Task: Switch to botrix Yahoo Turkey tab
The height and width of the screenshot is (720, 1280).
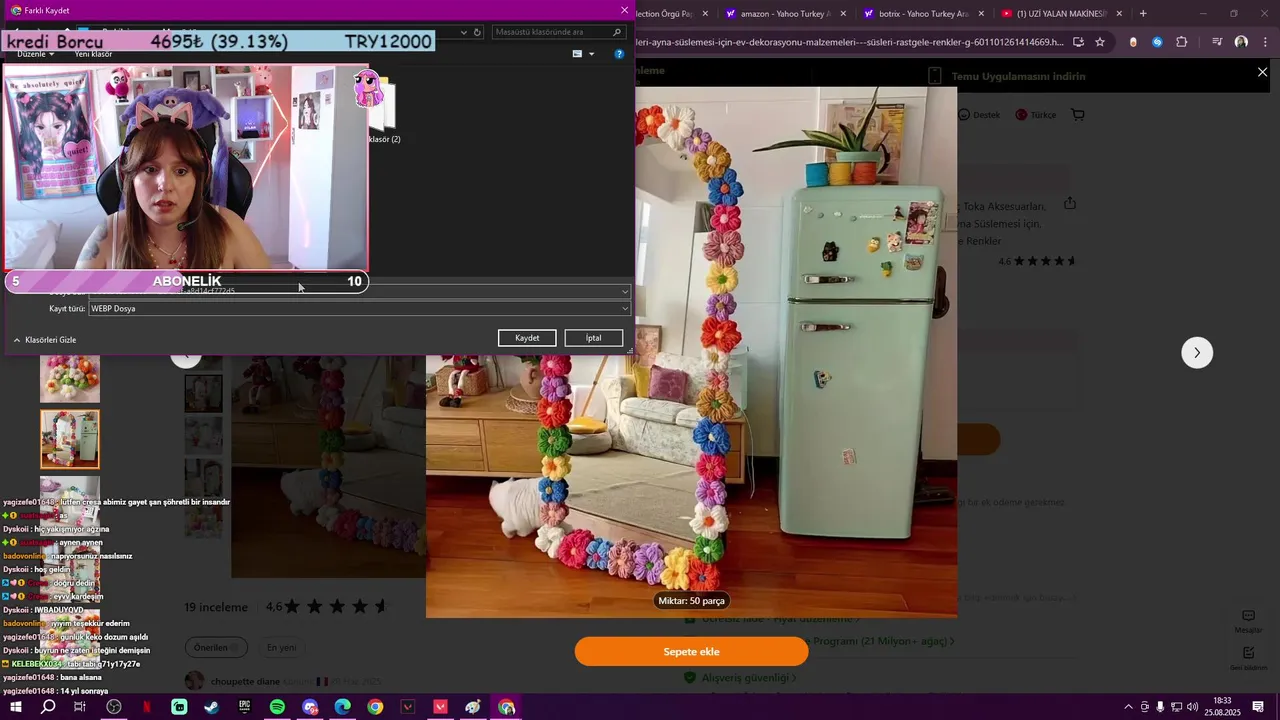Action: tap(921, 14)
